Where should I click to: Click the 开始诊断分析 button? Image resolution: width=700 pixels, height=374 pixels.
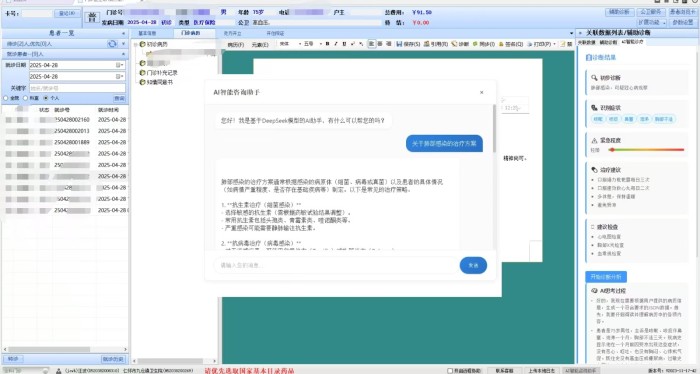606,277
